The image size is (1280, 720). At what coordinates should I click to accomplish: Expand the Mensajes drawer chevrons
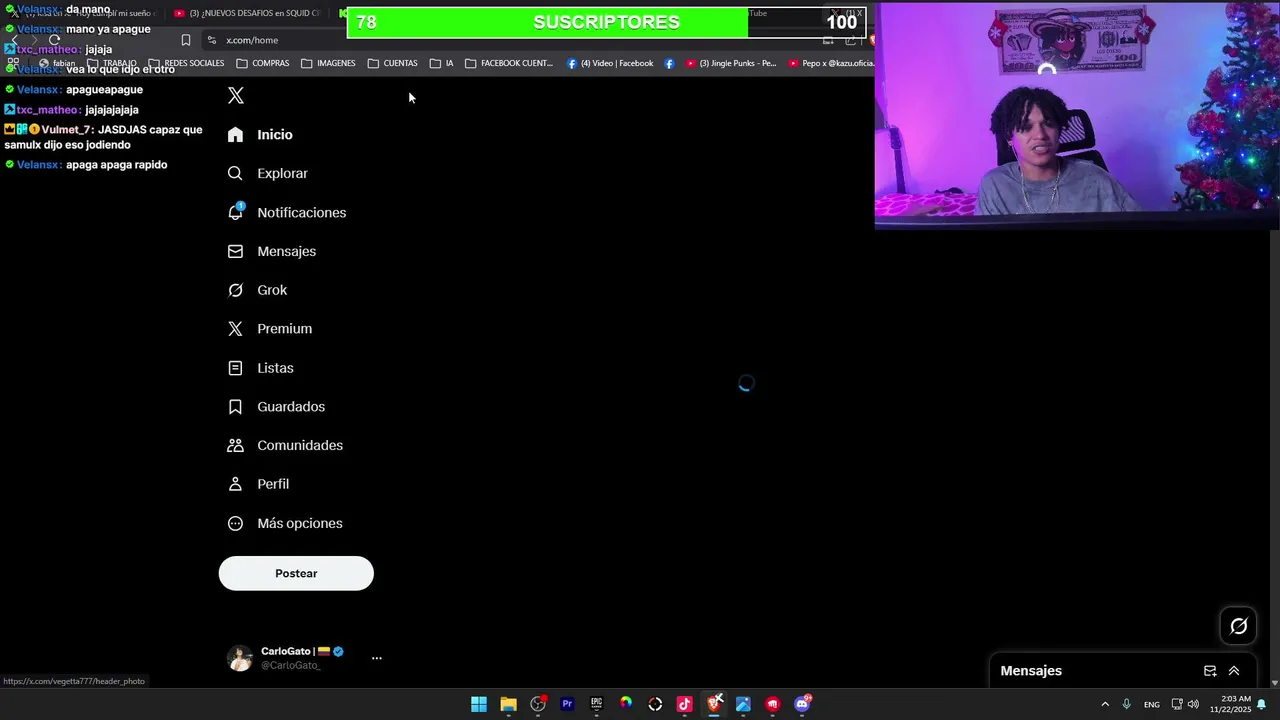(x=1234, y=671)
